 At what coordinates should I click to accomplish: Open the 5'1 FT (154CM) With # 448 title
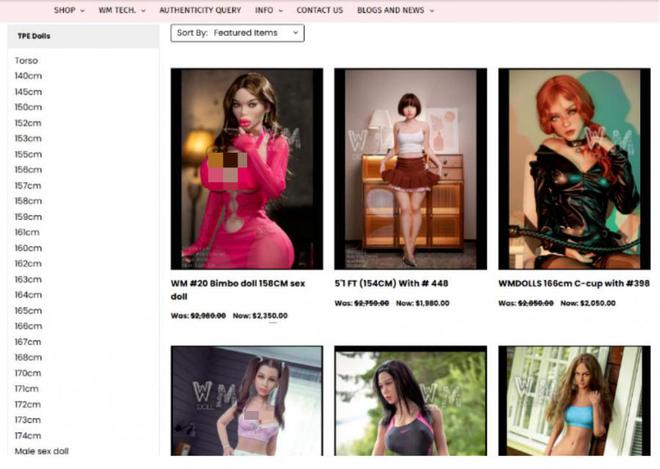point(391,283)
